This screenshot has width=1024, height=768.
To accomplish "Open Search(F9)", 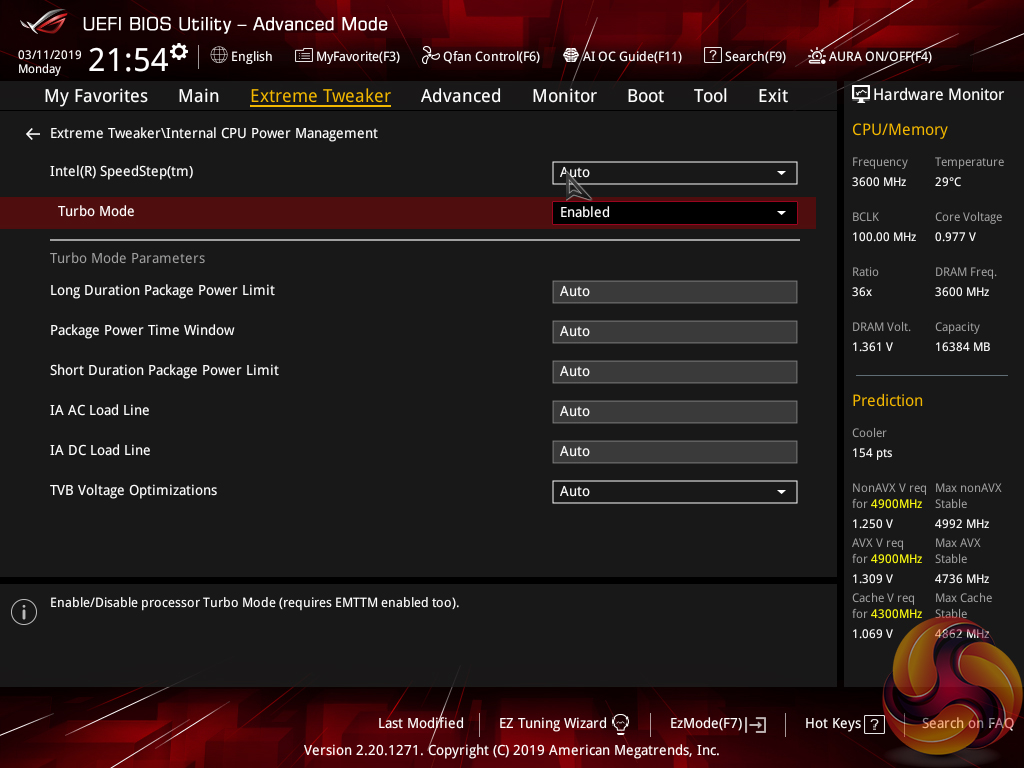I will (x=755, y=57).
